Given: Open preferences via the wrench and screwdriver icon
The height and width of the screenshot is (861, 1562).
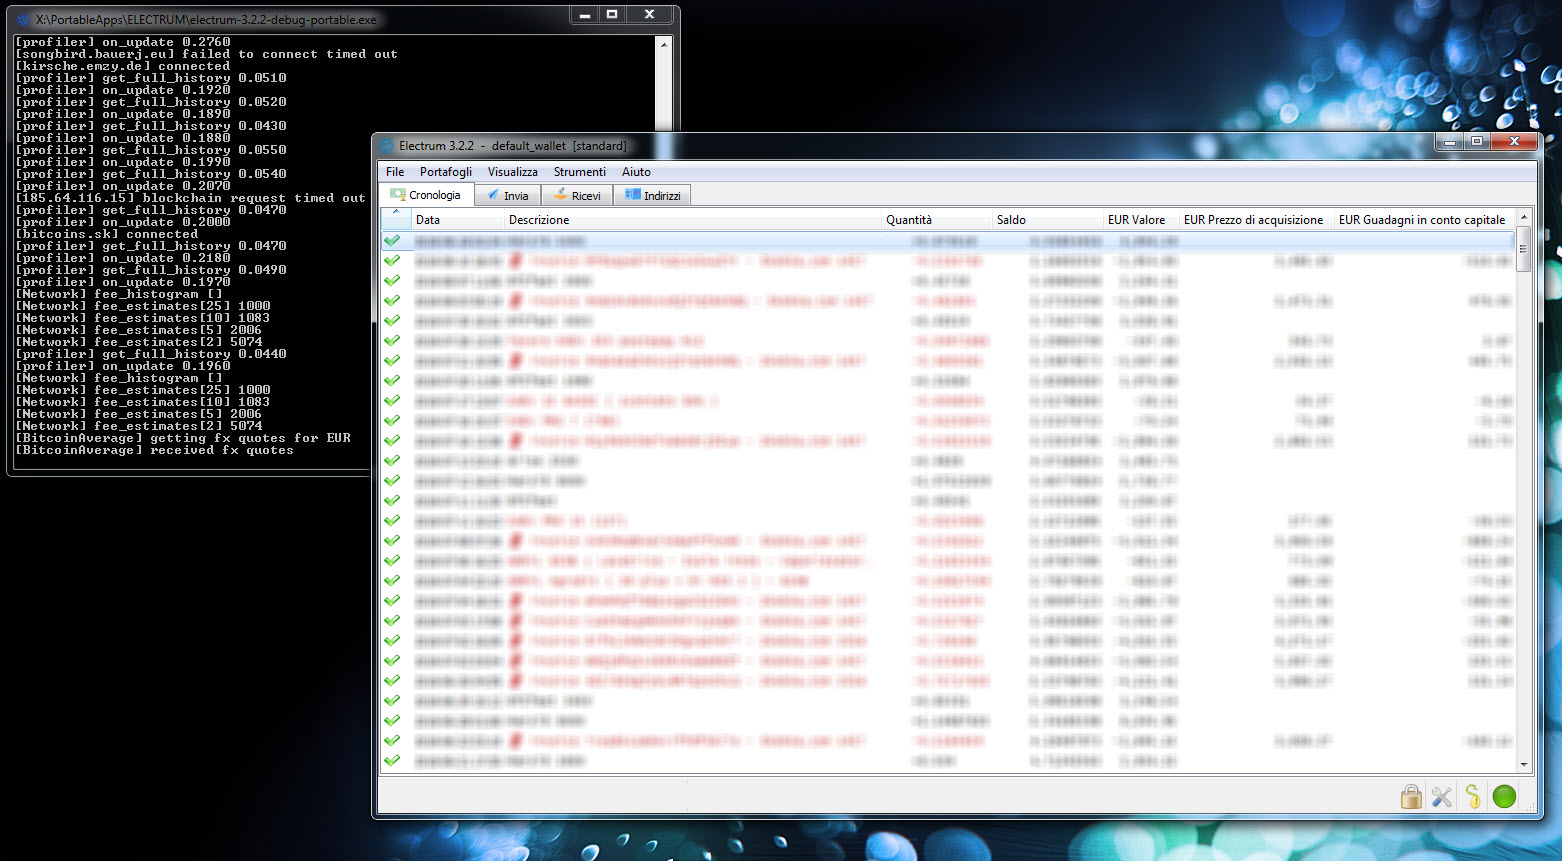Looking at the screenshot, I should point(1442,796).
